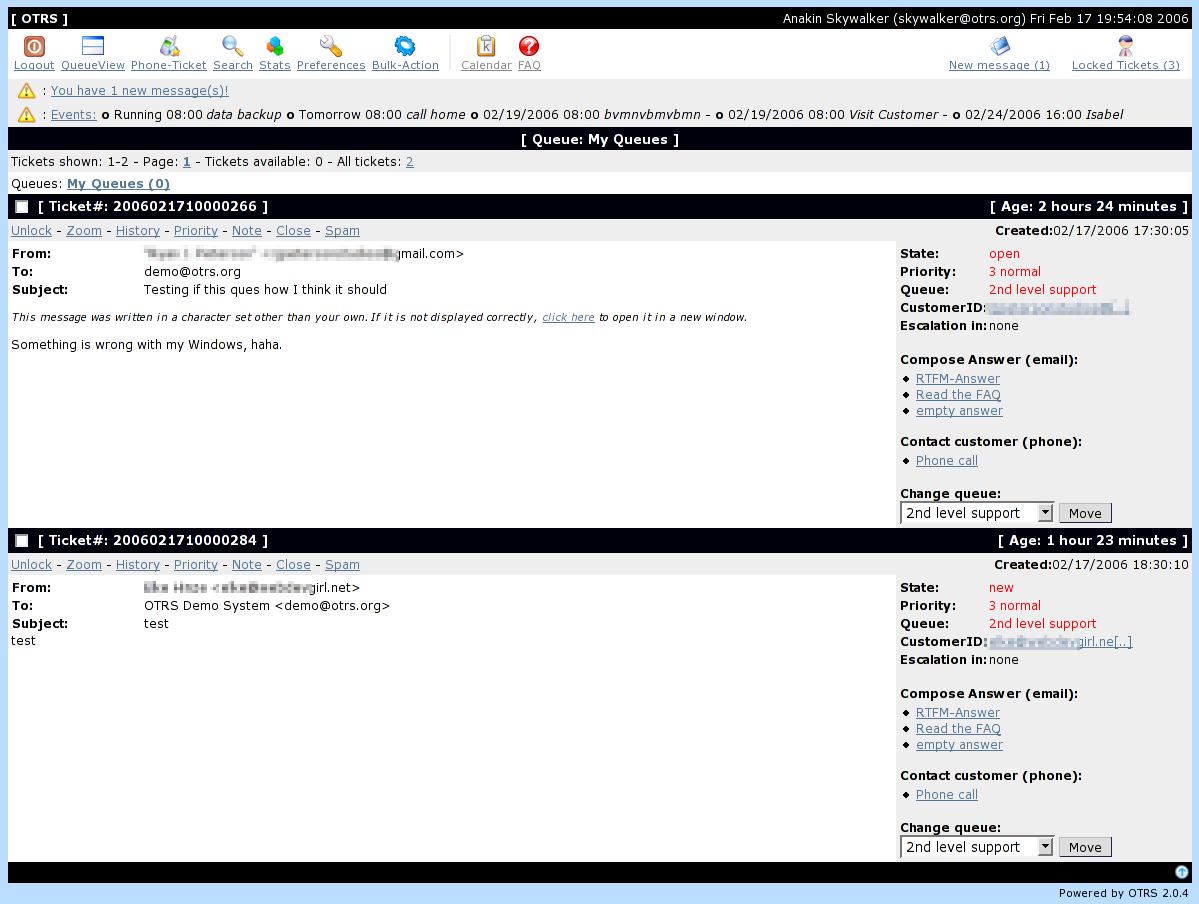The image size is (1199, 904).
Task: Mark second ticket as Spam
Action: pos(342,565)
